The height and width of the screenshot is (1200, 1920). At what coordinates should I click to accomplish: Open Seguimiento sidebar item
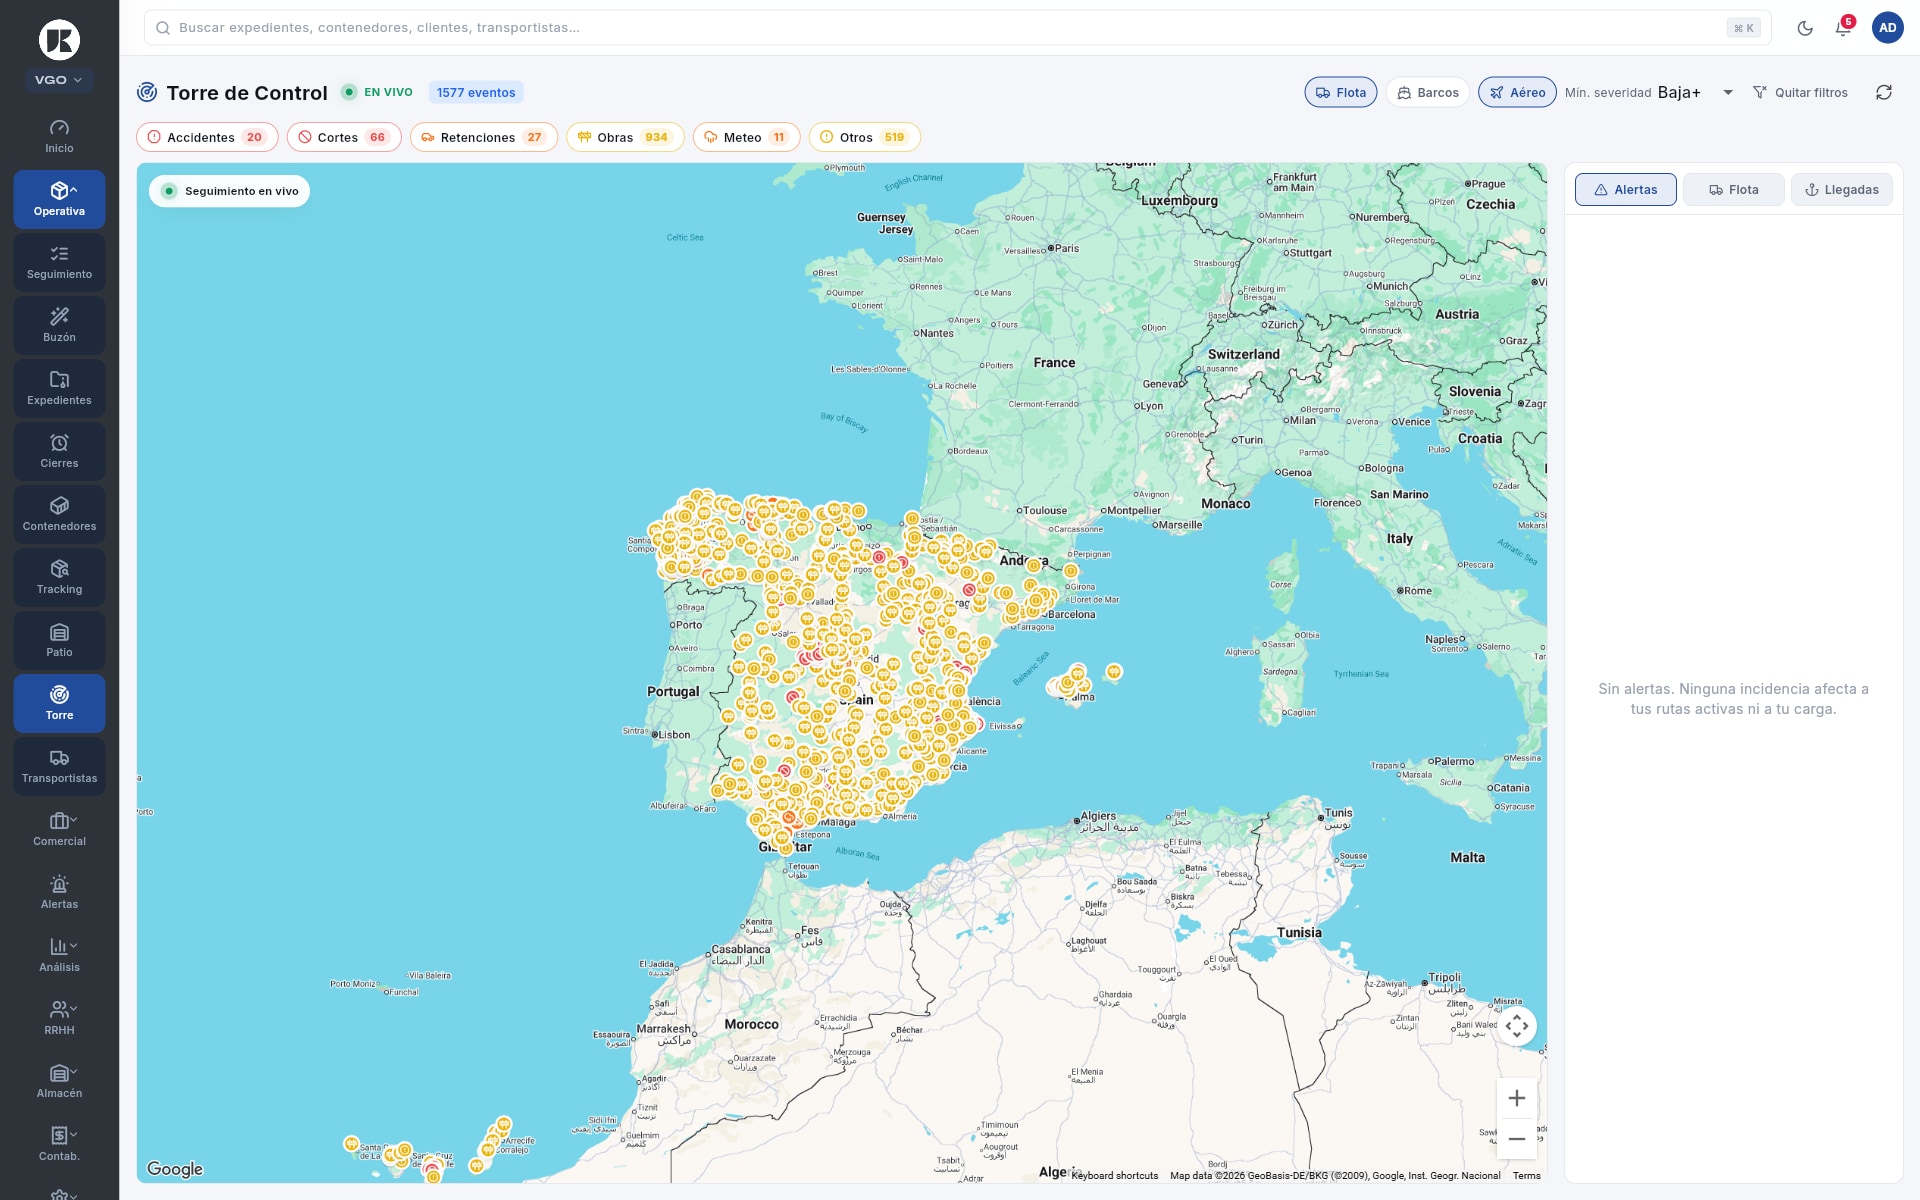coord(59,262)
